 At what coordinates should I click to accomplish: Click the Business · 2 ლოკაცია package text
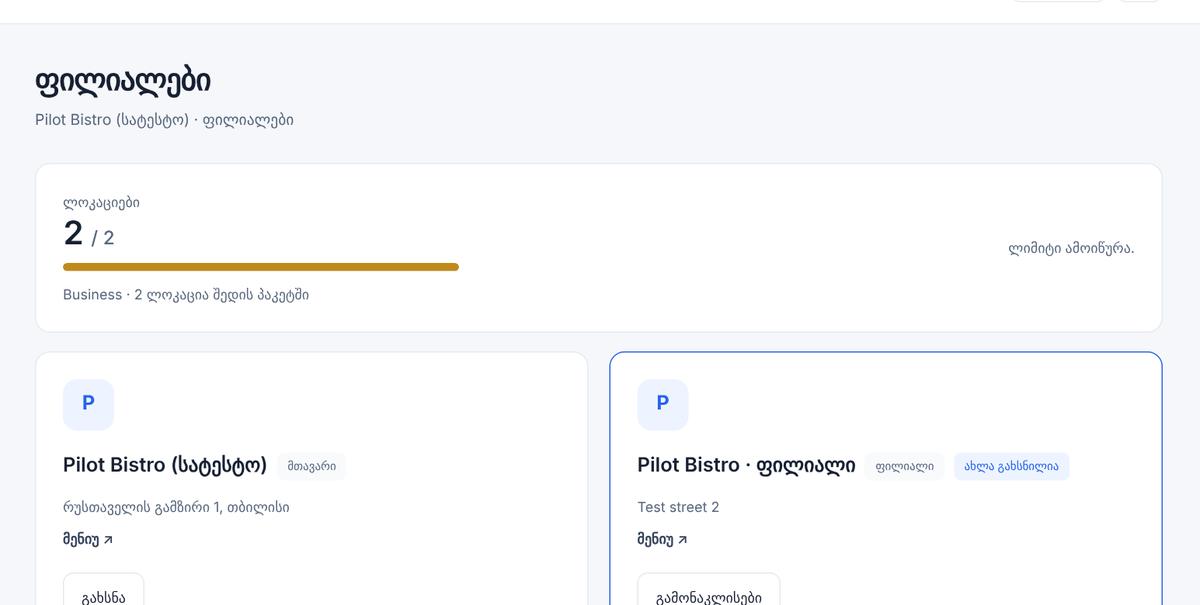186,295
